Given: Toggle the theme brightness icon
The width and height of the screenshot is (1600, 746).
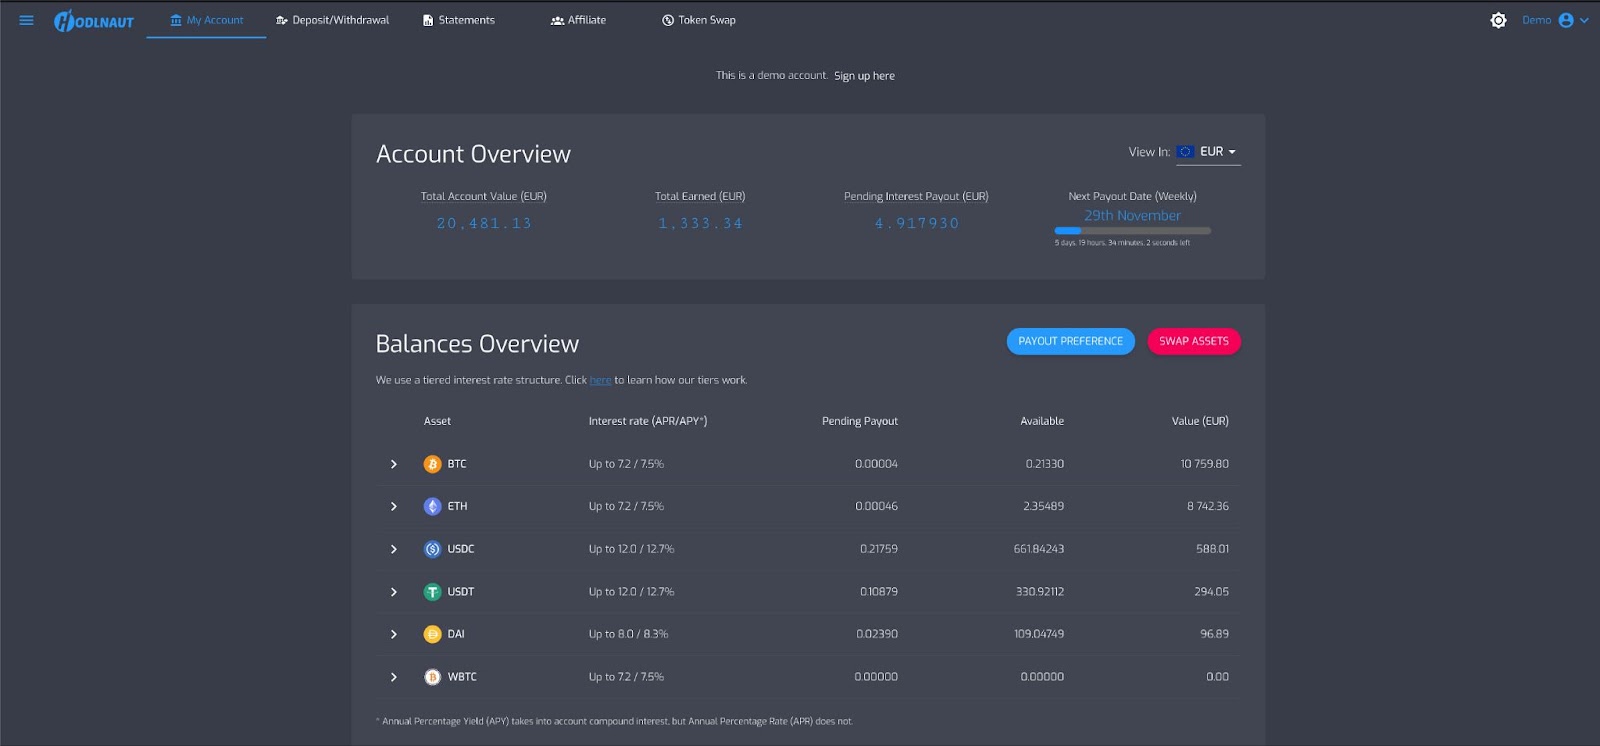Looking at the screenshot, I should pyautogui.click(x=1498, y=20).
